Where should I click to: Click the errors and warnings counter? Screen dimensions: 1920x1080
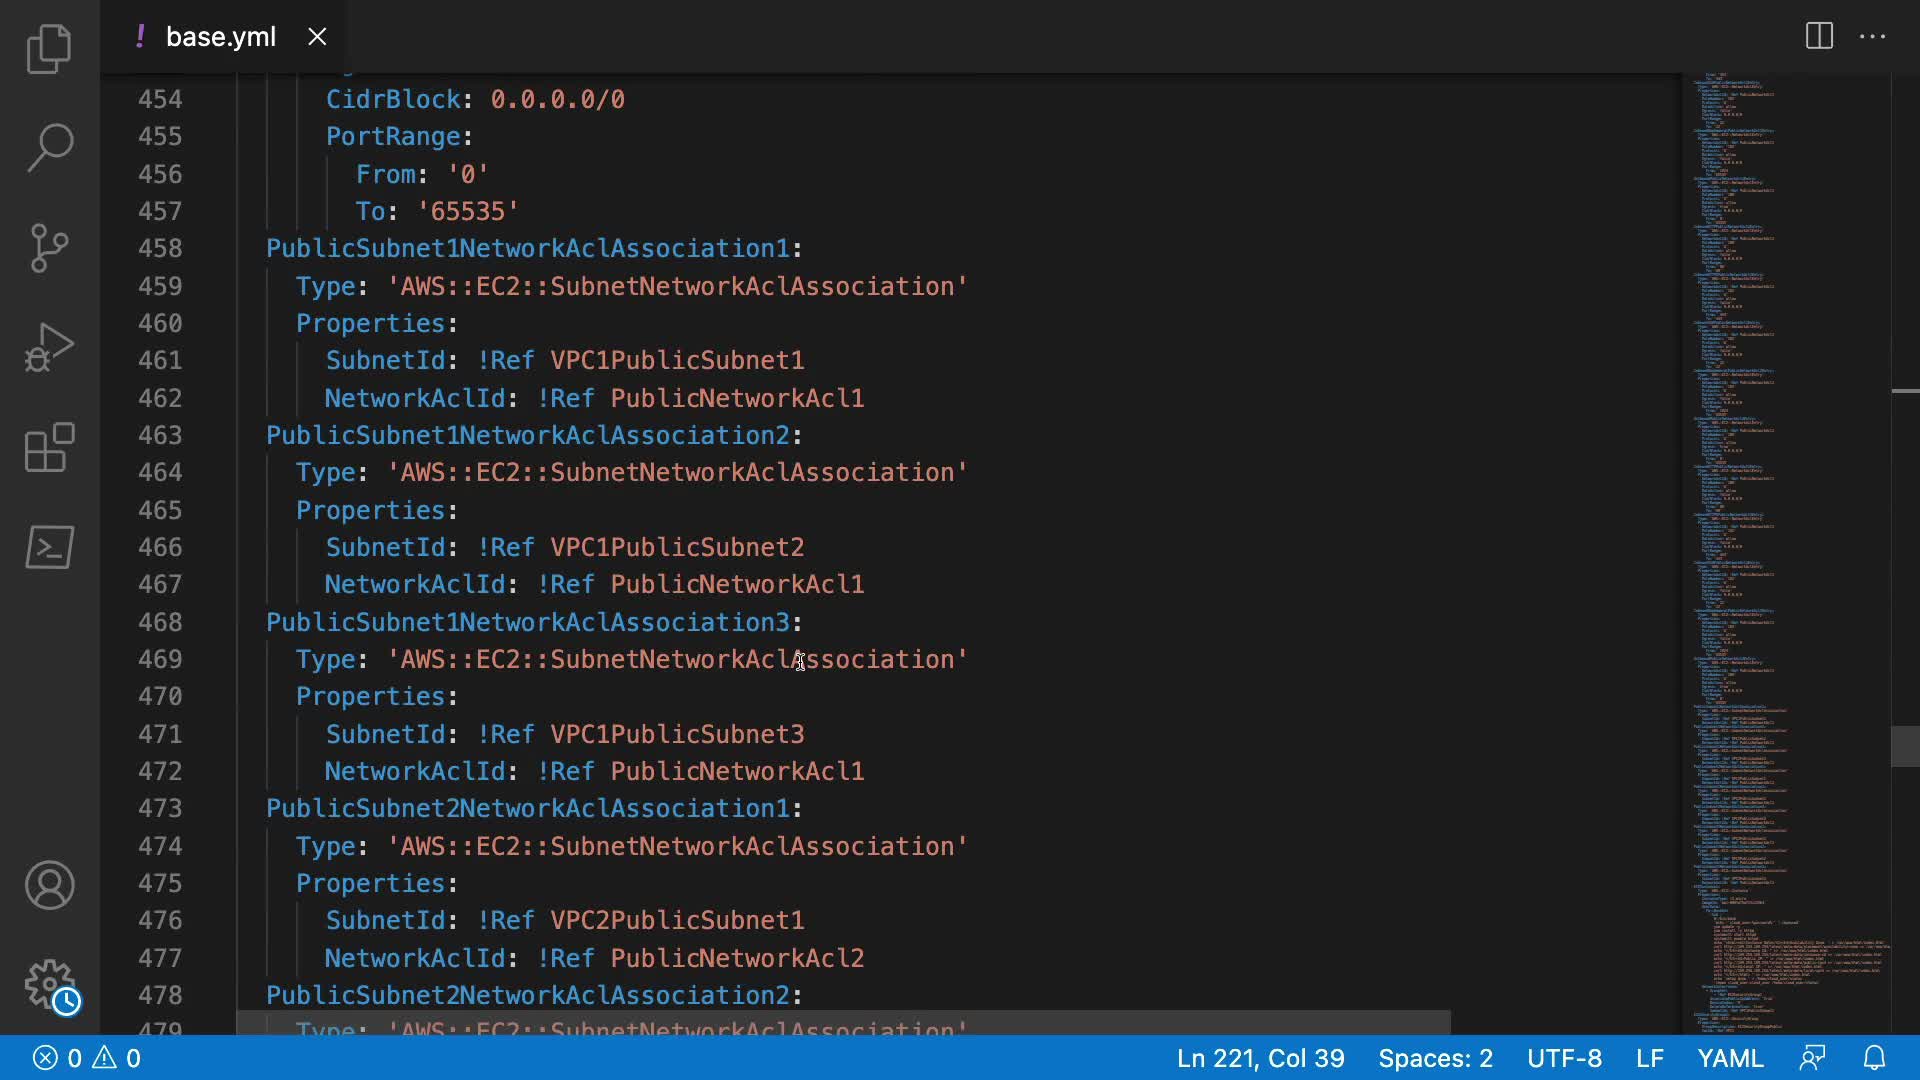coord(87,1058)
